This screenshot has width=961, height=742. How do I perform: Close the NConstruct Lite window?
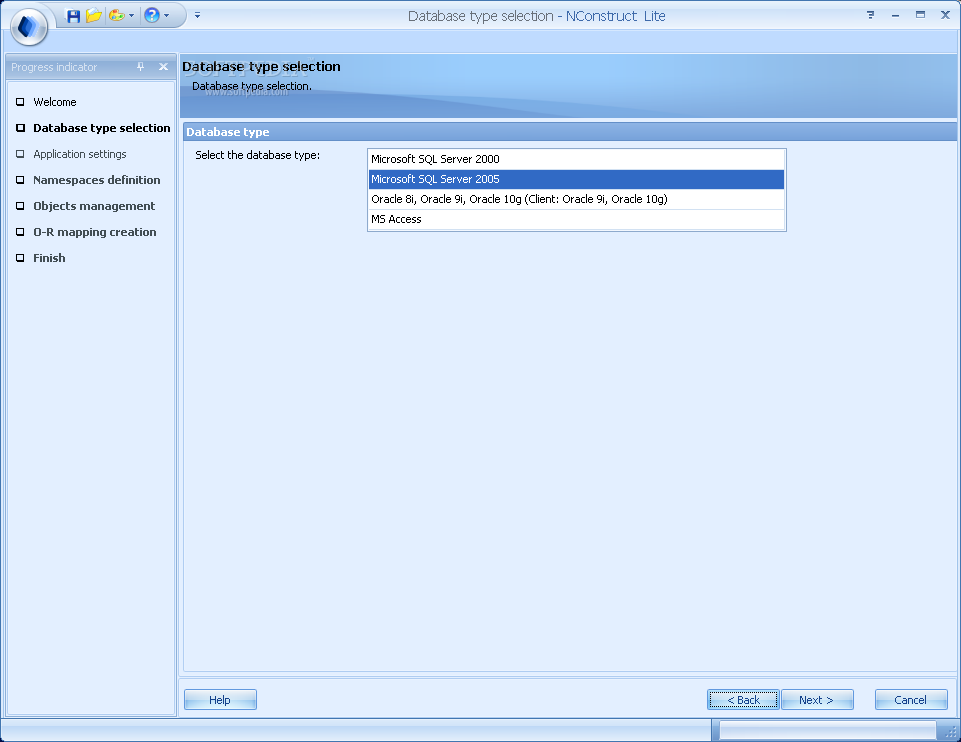pyautogui.click(x=945, y=15)
